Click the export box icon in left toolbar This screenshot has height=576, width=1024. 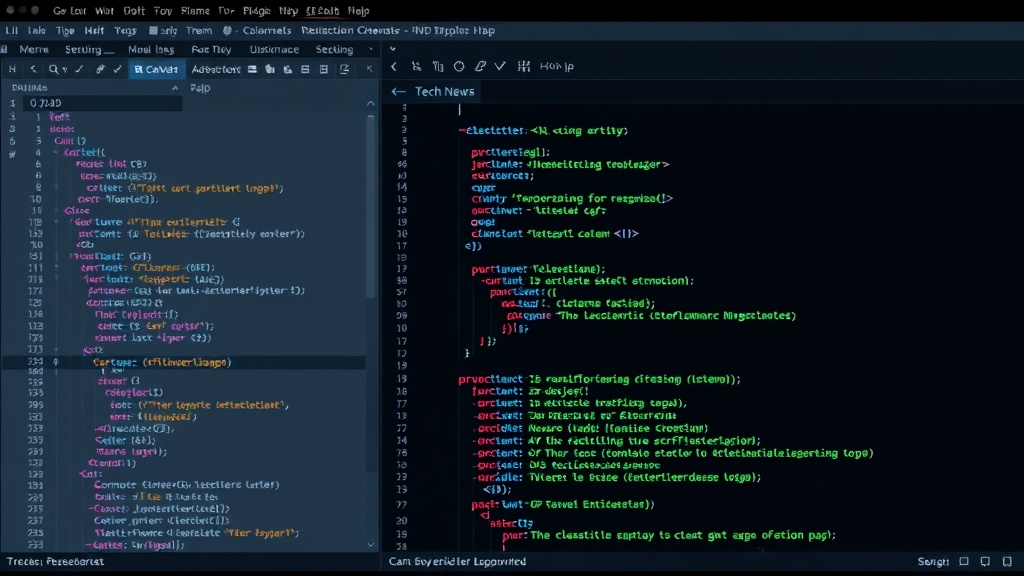(x=344, y=69)
